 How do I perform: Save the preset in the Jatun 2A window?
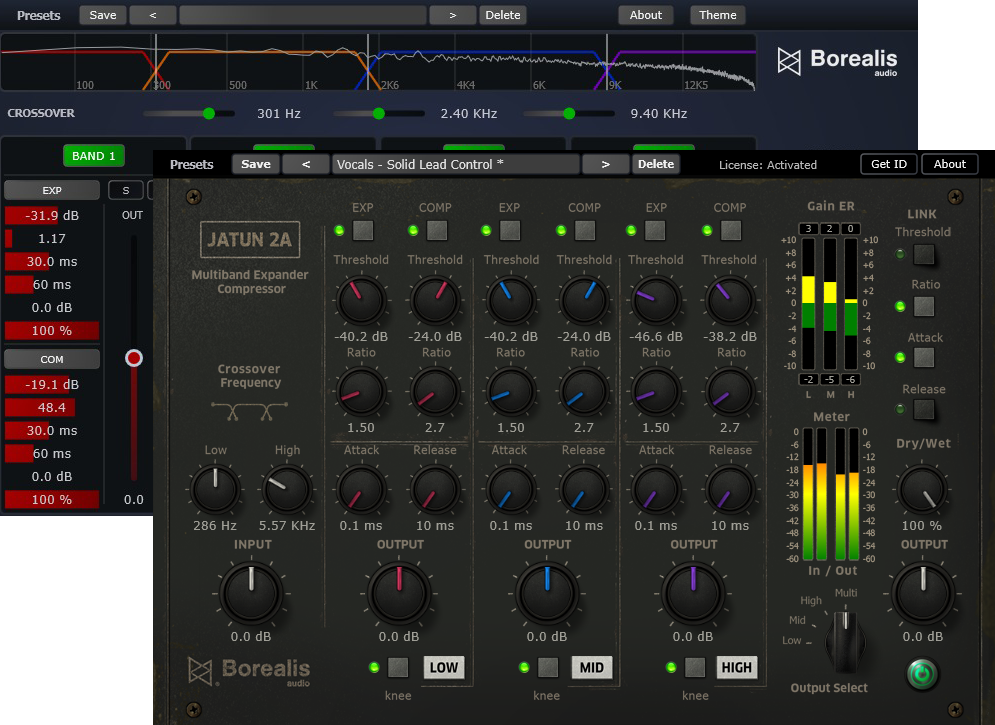pyautogui.click(x=256, y=164)
